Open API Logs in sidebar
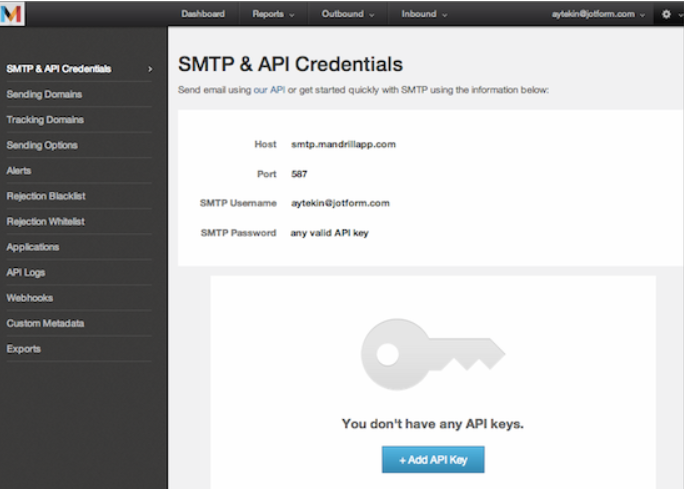 click(x=26, y=272)
